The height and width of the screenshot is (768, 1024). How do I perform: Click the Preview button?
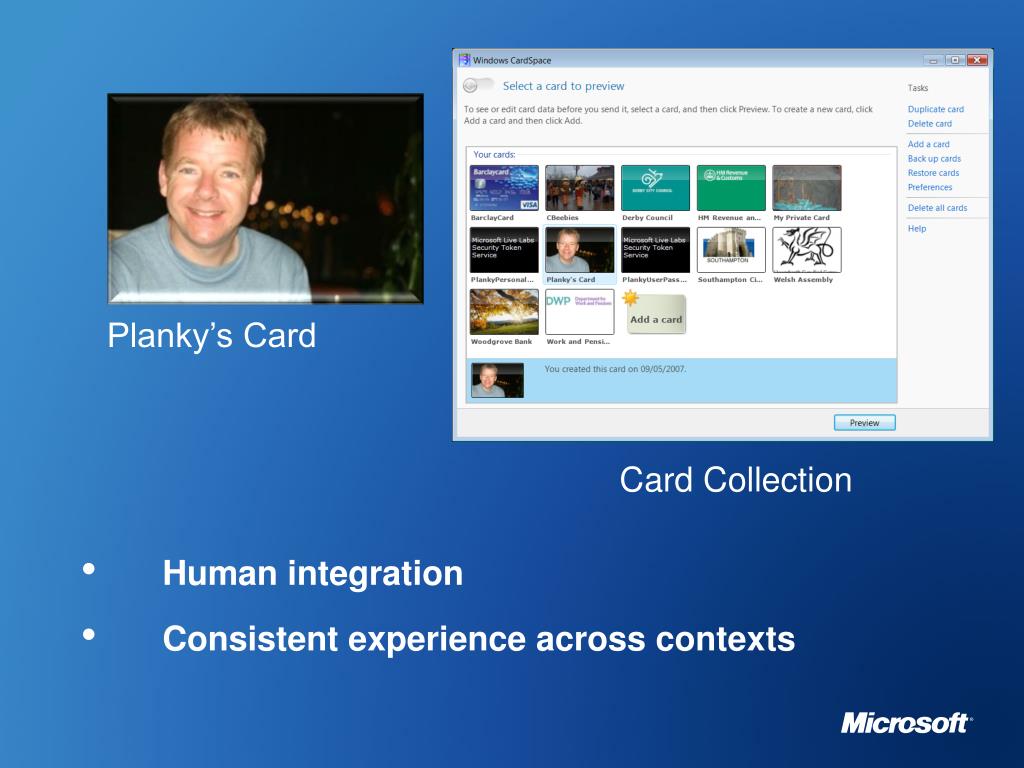pyautogui.click(x=865, y=423)
